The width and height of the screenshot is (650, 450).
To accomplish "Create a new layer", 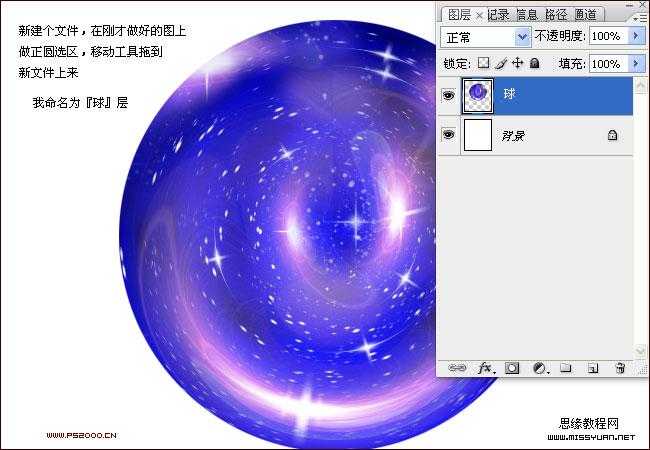I will coord(593,368).
